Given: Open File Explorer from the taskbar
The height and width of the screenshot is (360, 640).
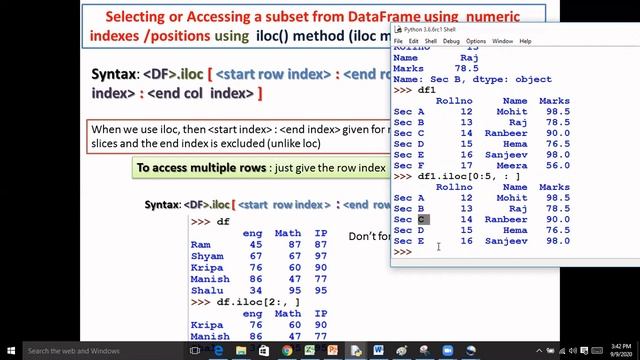Looking at the screenshot, I should click(x=241, y=351).
